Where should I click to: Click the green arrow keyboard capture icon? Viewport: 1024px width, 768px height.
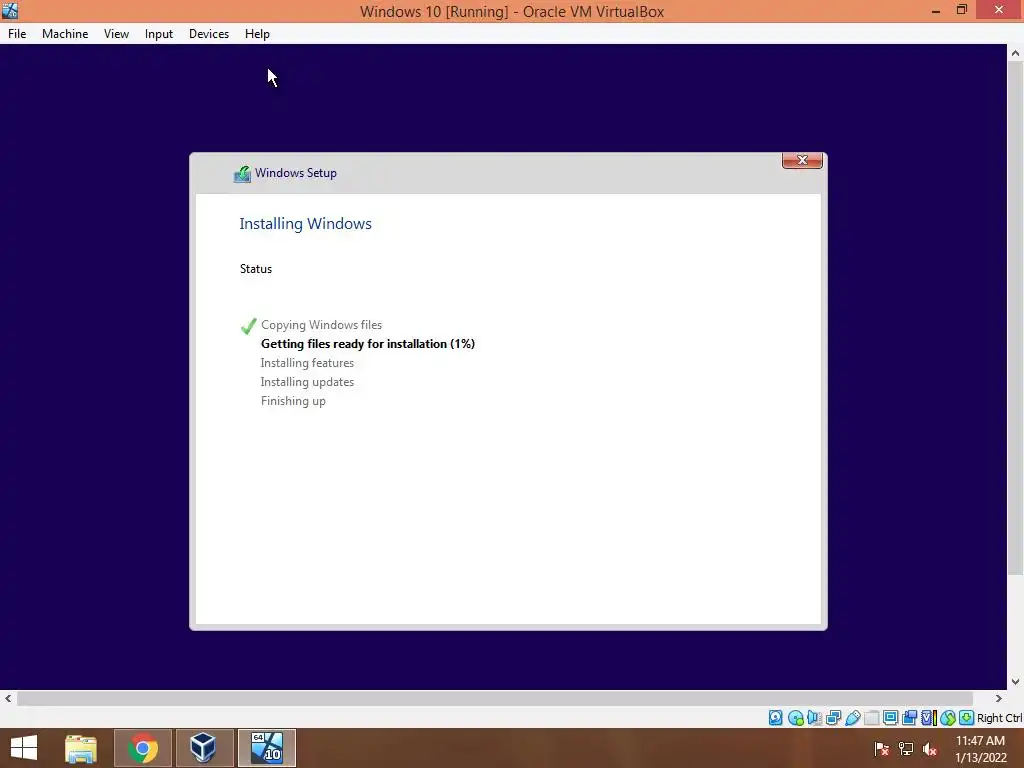[x=967, y=718]
